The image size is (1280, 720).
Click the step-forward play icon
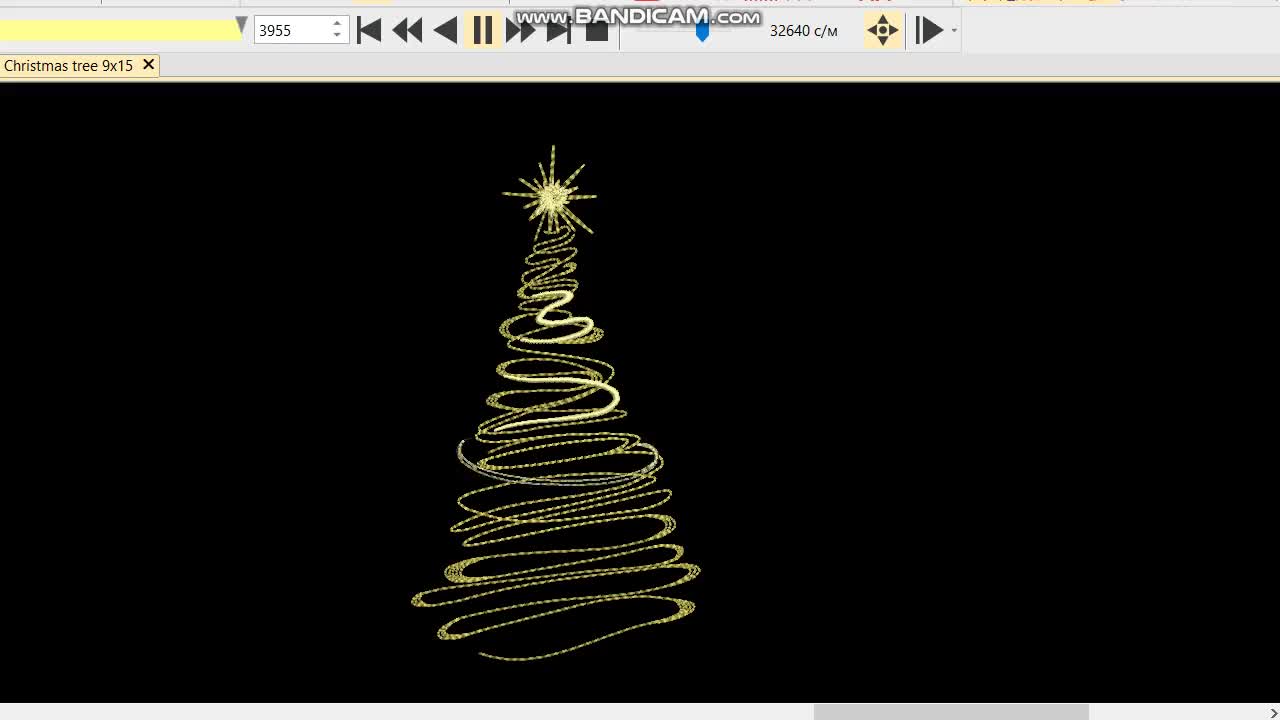(928, 30)
